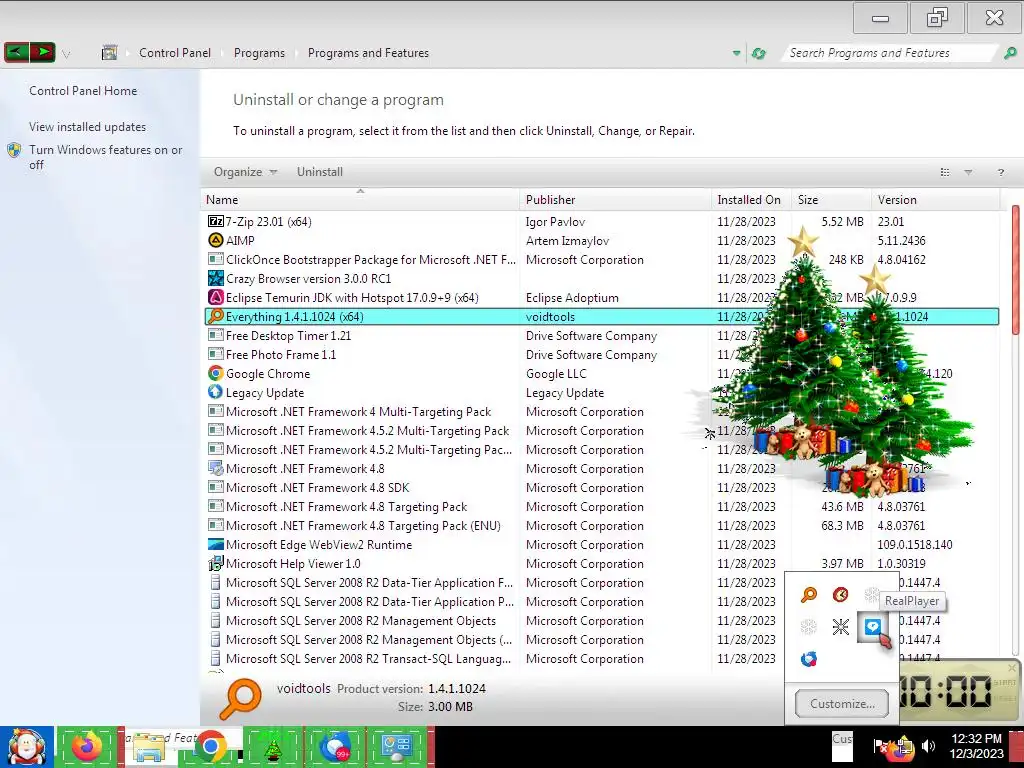The height and width of the screenshot is (768, 1024).
Task: Click RealPlayer blue icon in tray popup
Action: click(872, 627)
